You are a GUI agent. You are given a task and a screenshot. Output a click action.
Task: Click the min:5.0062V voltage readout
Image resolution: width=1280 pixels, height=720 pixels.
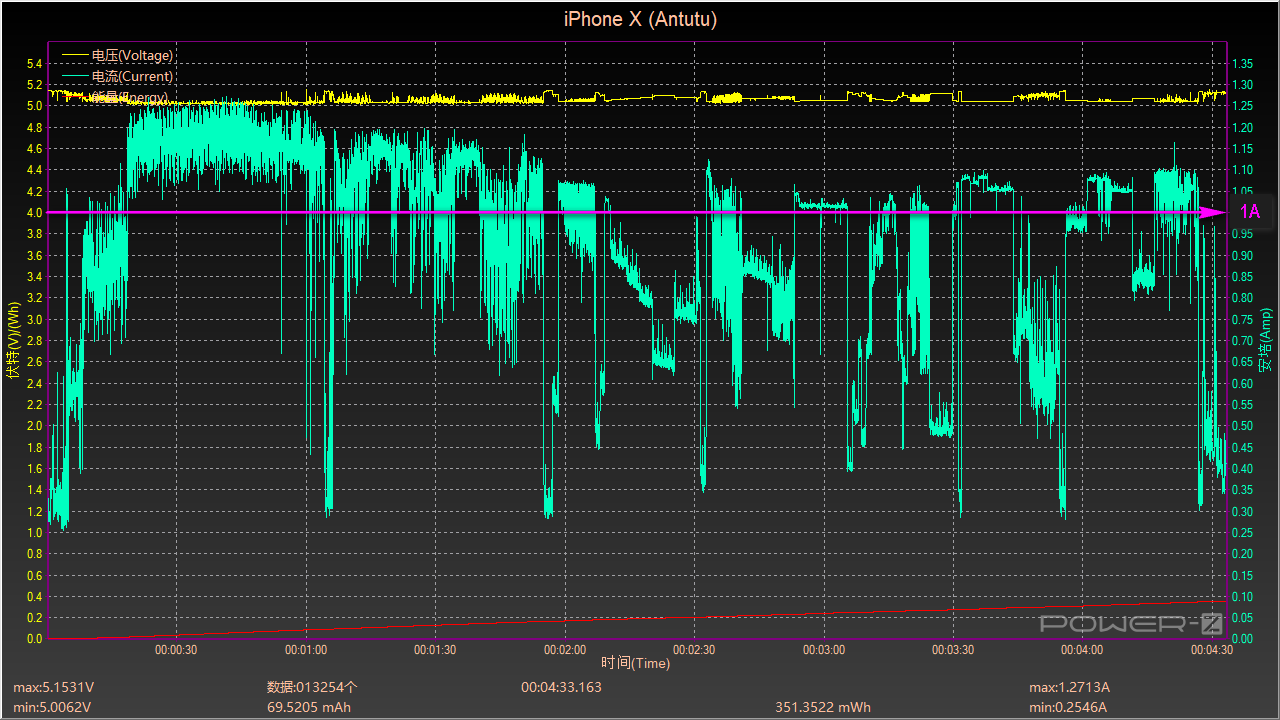[54, 707]
